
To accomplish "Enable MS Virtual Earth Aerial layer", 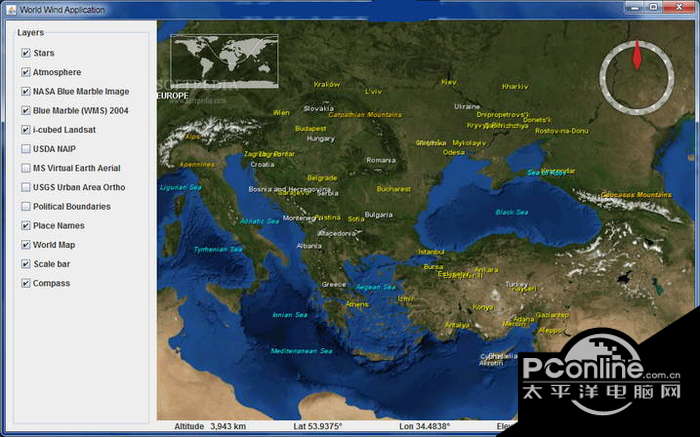I will click(26, 168).
